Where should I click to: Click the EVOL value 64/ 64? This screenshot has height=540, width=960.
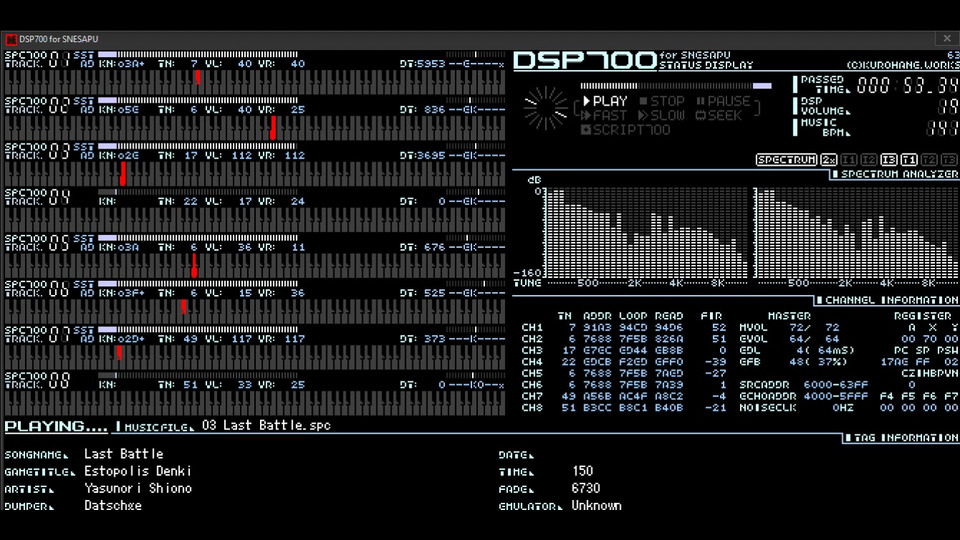(x=814, y=339)
